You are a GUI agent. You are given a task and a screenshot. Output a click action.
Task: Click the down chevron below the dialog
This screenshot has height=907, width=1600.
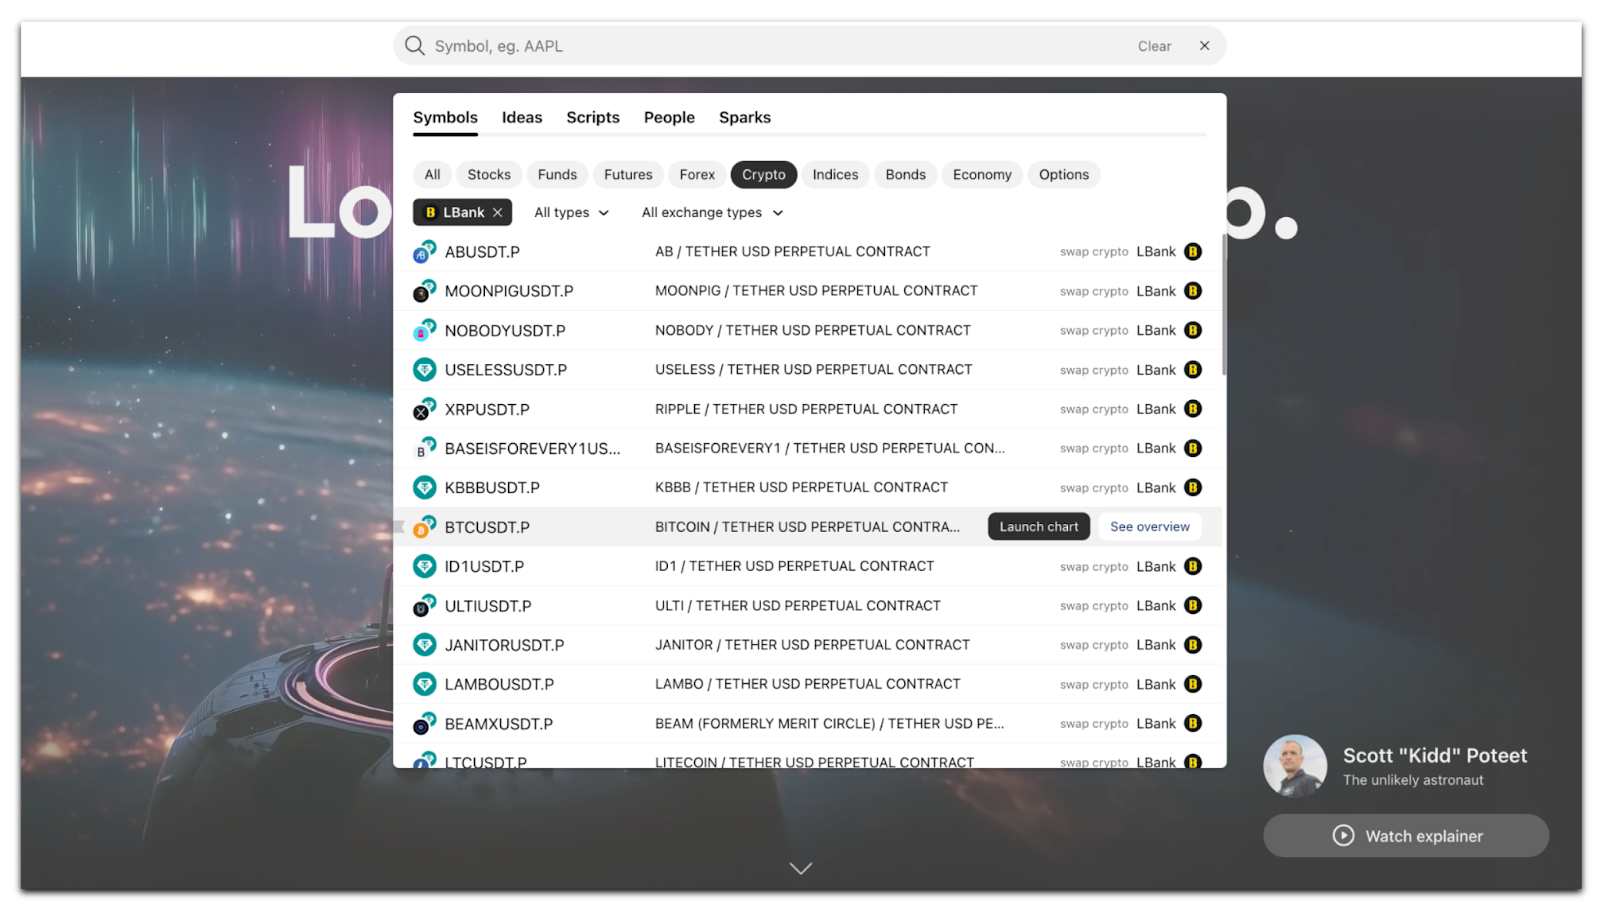click(800, 868)
